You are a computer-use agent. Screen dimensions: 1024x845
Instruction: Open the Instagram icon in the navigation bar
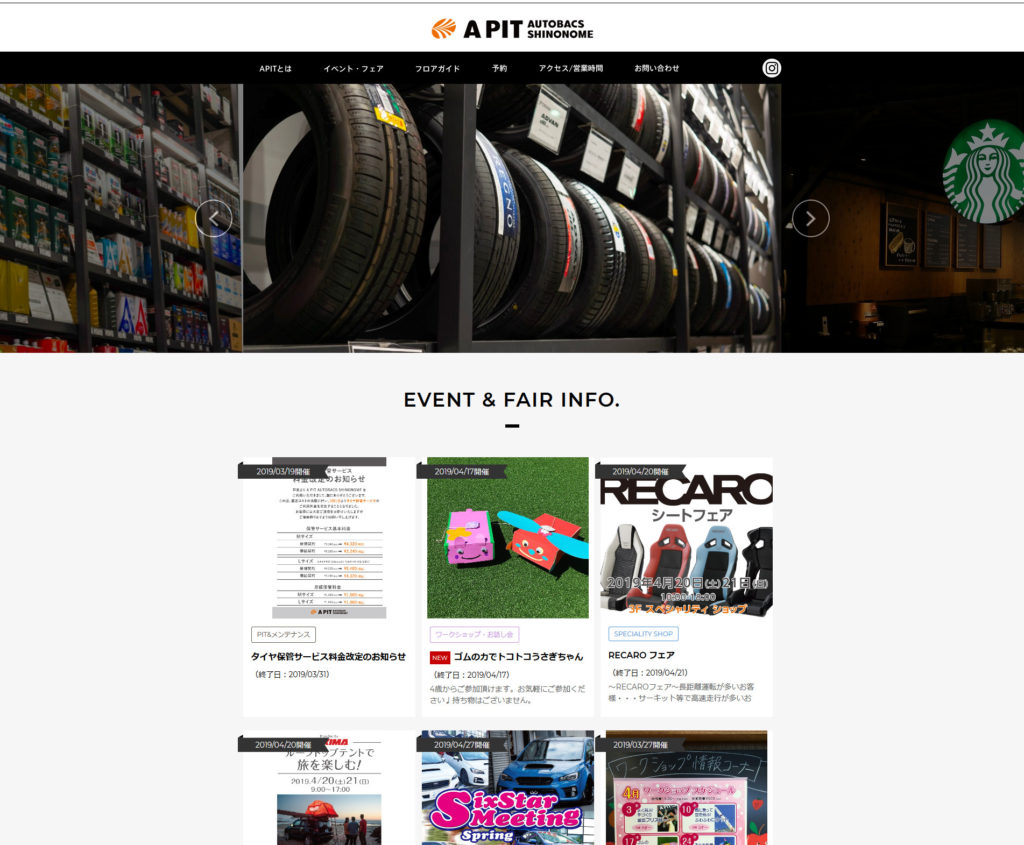[x=770, y=68]
